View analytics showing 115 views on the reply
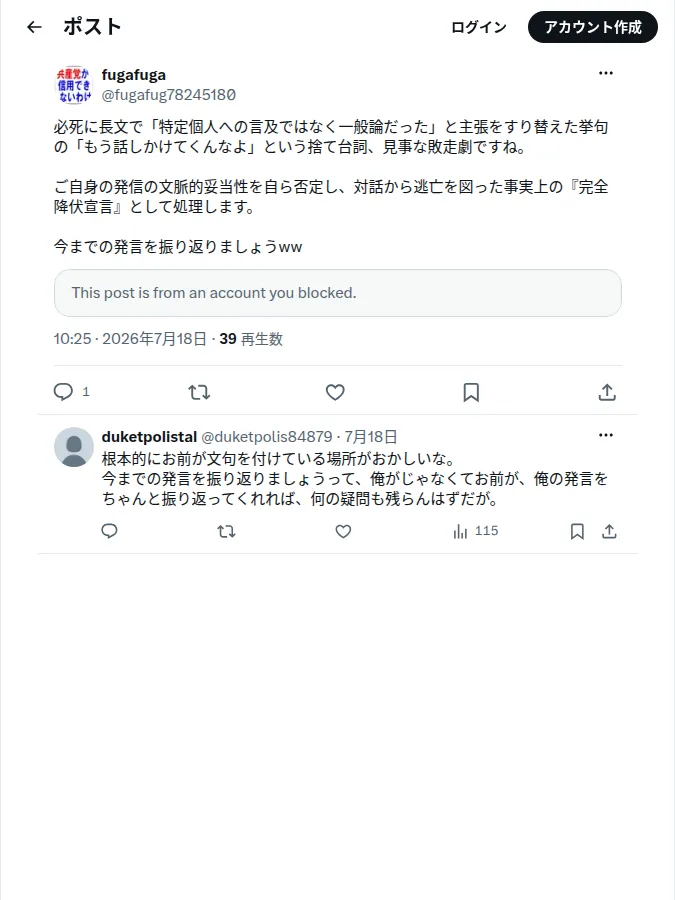The width and height of the screenshot is (675, 900). click(x=475, y=532)
